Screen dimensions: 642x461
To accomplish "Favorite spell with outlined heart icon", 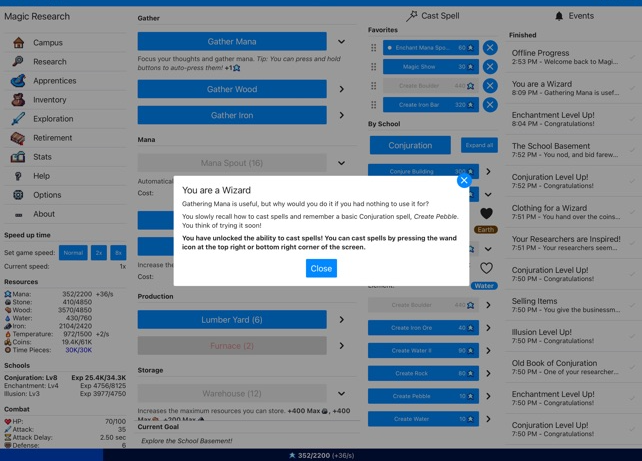I will [486, 268].
